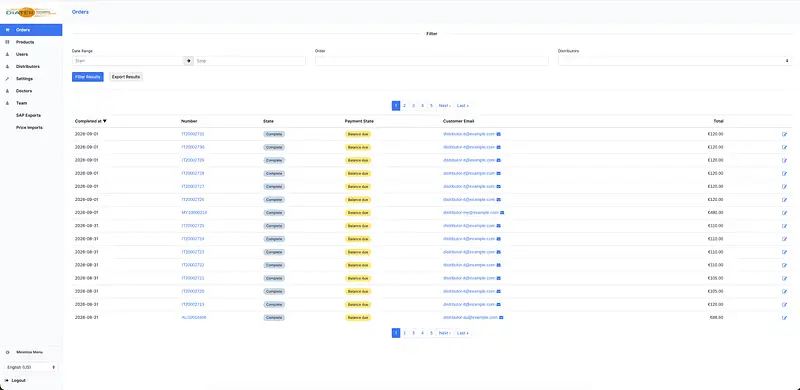Open edit icon for order IT20002723
Image resolution: width=800 pixels, height=390 pixels.
point(784,252)
